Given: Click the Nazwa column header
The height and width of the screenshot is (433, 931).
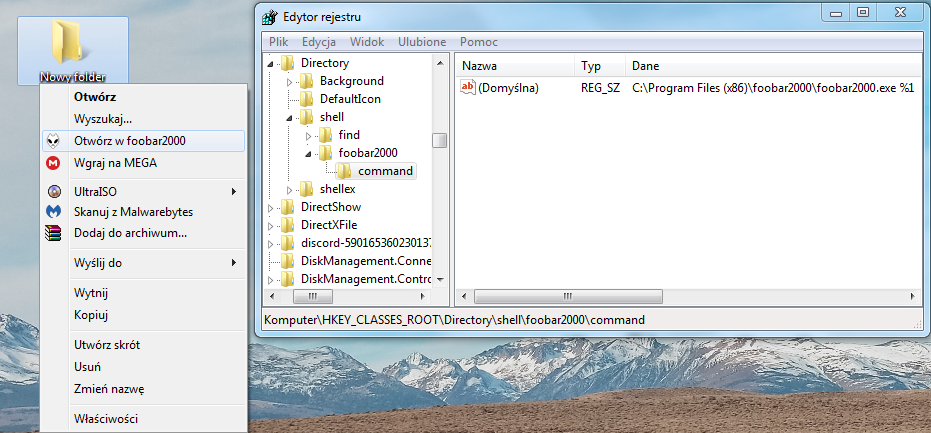Looking at the screenshot, I should [x=515, y=66].
